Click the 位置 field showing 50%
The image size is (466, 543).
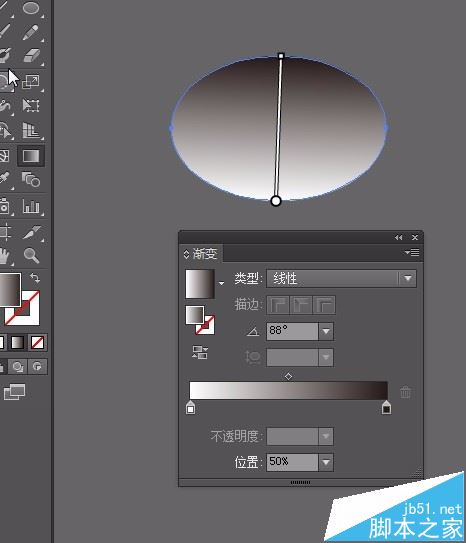(x=292, y=462)
